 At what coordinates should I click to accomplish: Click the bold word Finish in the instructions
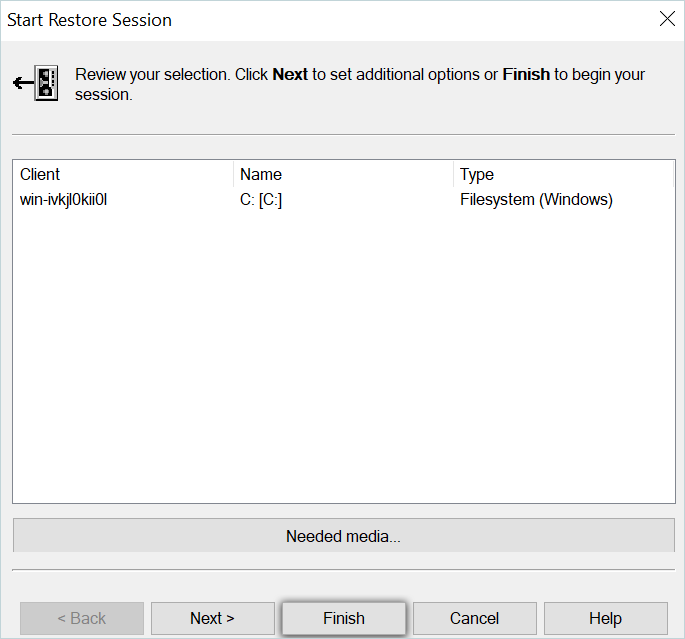click(526, 75)
